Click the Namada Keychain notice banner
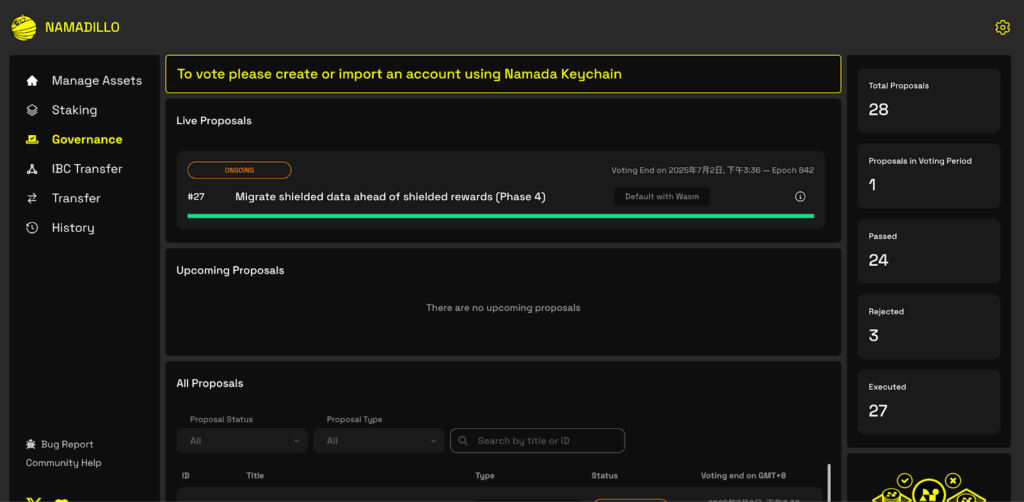1024x502 pixels. coord(503,74)
